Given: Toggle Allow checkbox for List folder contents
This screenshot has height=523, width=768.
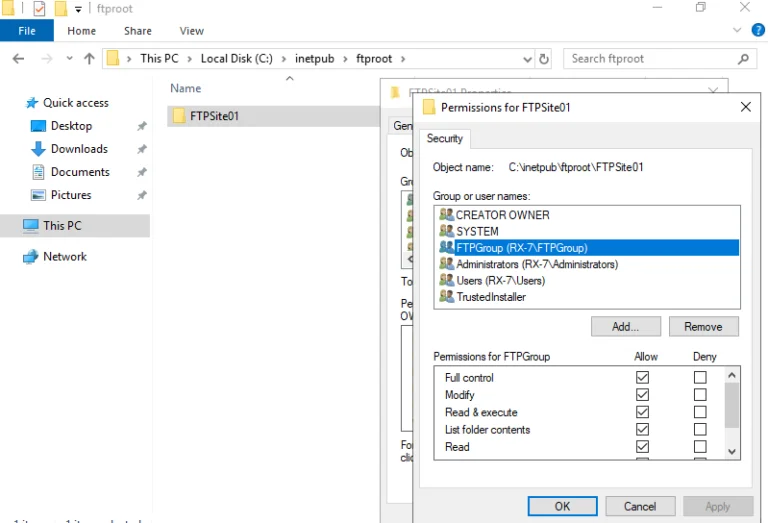Looking at the screenshot, I should 642,429.
